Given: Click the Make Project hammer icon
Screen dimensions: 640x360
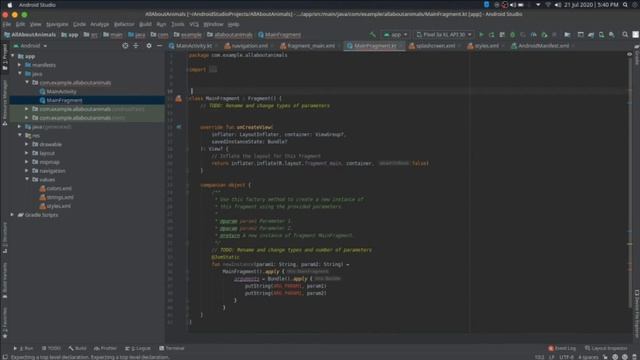Looking at the screenshot, I should 372,35.
